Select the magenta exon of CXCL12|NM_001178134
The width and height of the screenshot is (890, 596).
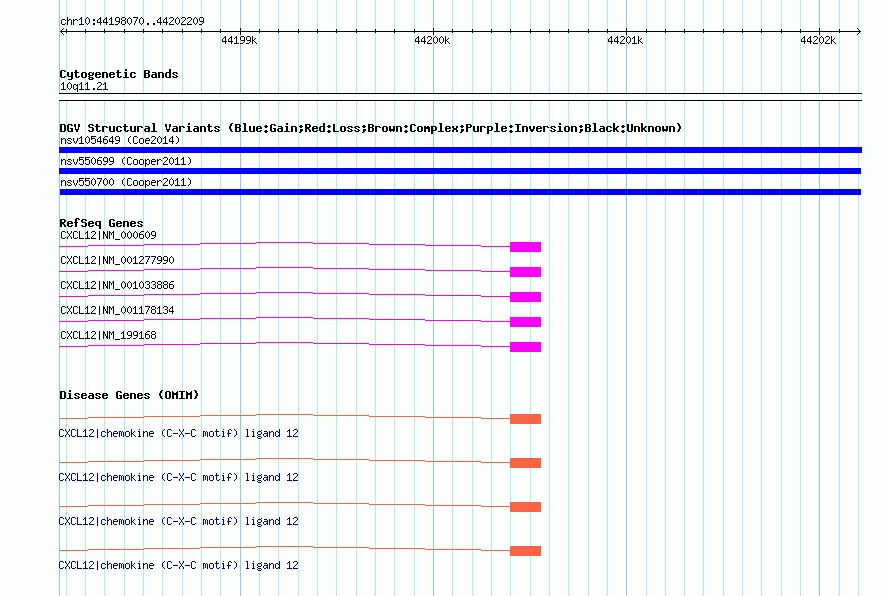pyautogui.click(x=526, y=322)
